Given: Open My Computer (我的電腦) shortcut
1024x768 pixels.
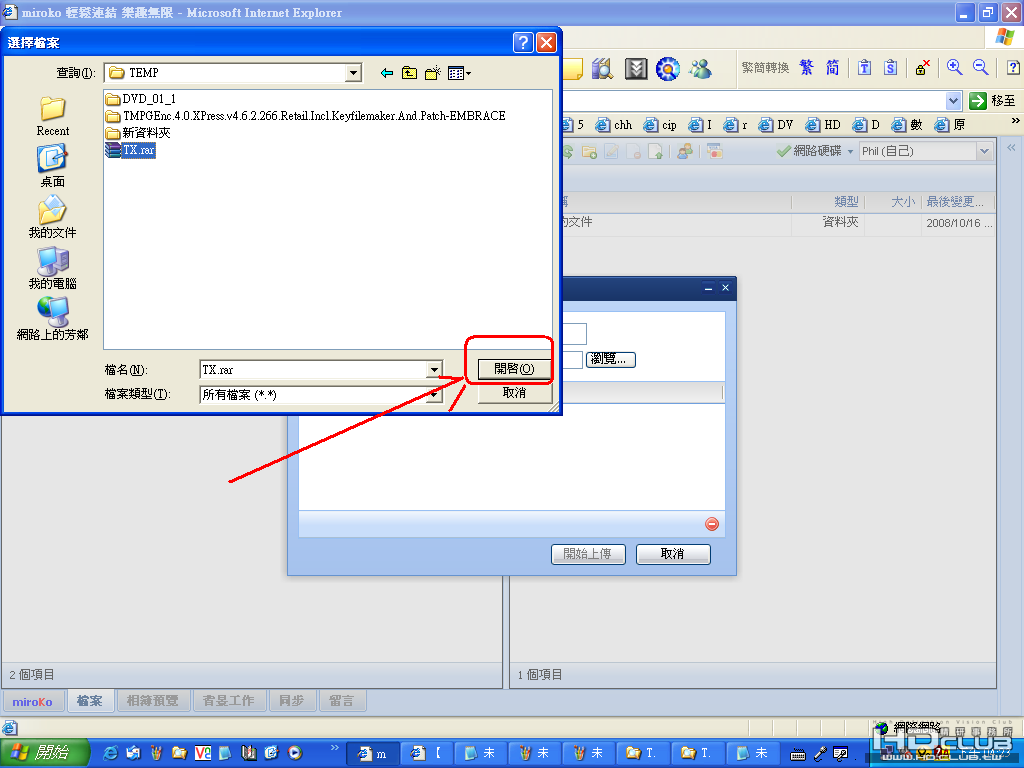Looking at the screenshot, I should point(52,268).
